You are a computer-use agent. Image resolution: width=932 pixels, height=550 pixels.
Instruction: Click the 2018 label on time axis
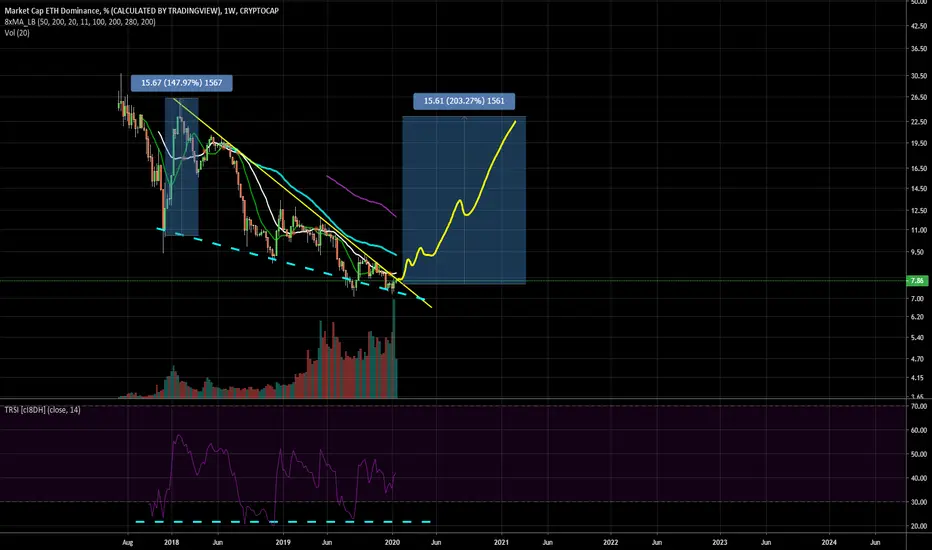pyautogui.click(x=171, y=542)
